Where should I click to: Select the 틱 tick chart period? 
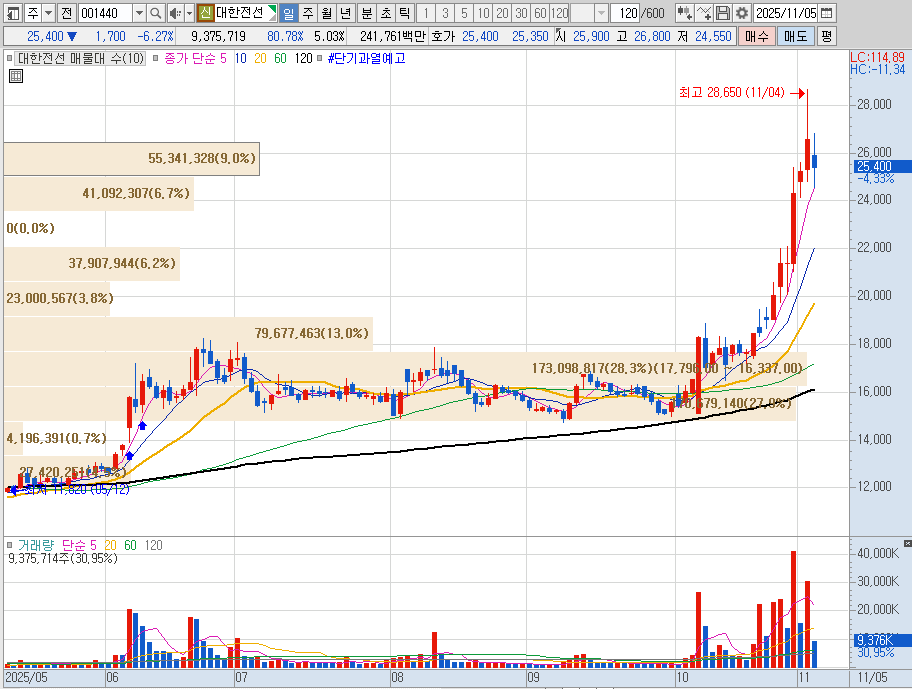pos(404,13)
